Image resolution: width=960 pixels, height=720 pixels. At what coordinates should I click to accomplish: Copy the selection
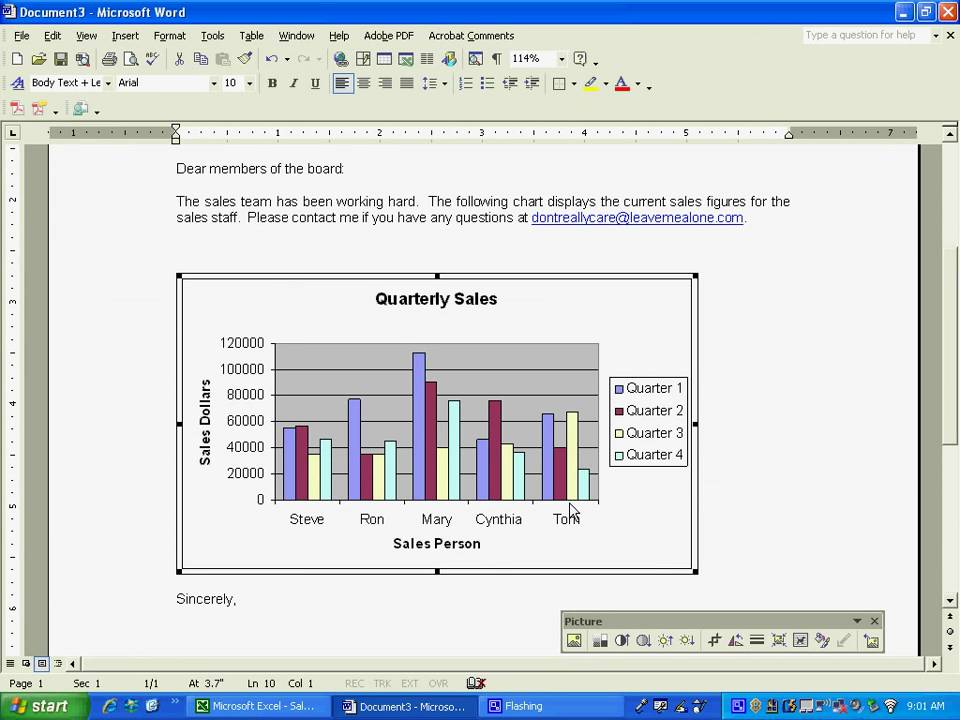[200, 59]
